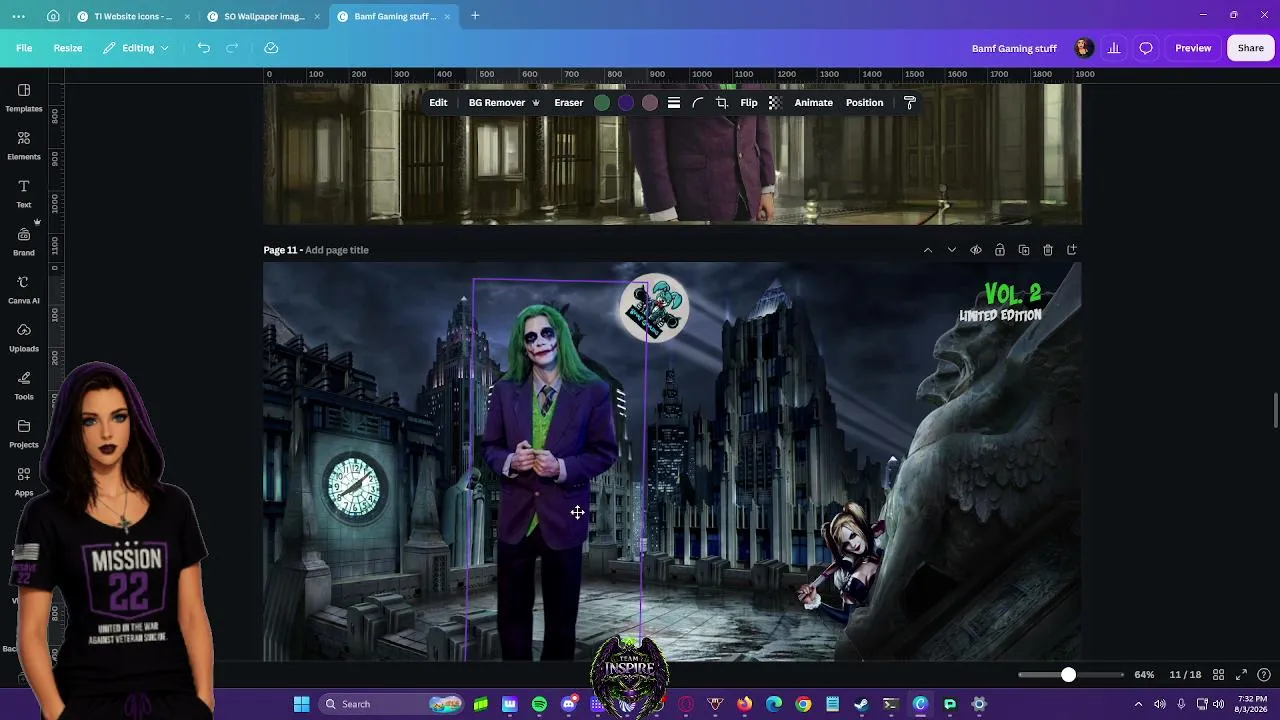Open the Resize menu
Image resolution: width=1280 pixels, height=720 pixels.
68,48
